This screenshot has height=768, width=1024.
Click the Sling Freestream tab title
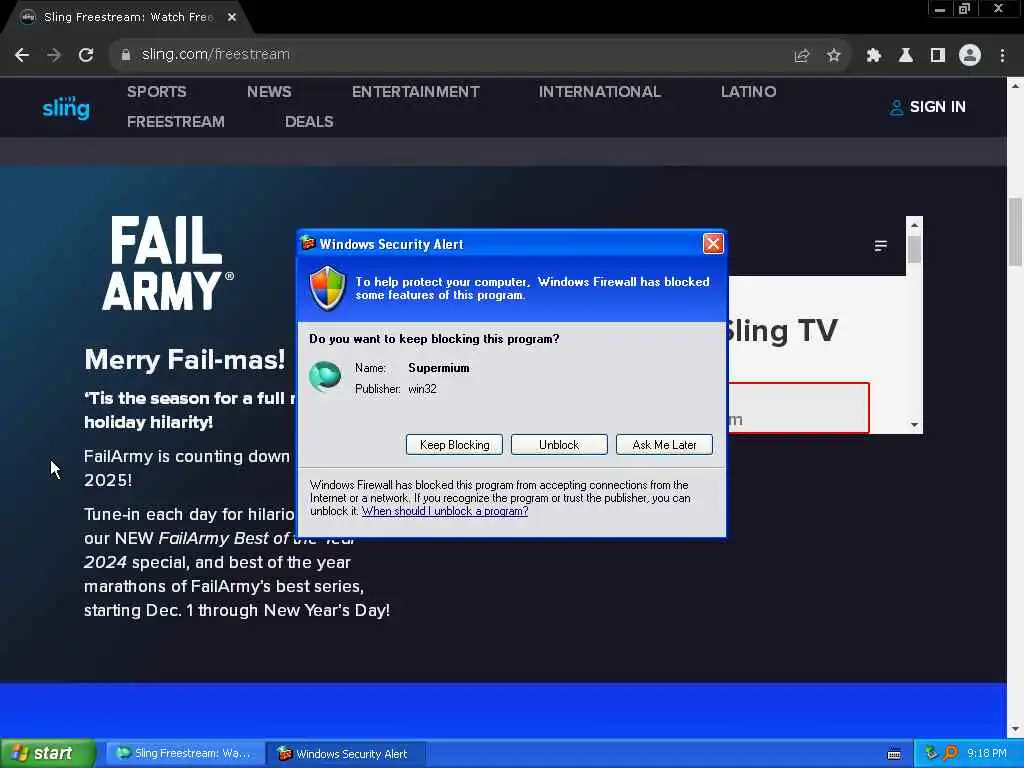(x=129, y=17)
